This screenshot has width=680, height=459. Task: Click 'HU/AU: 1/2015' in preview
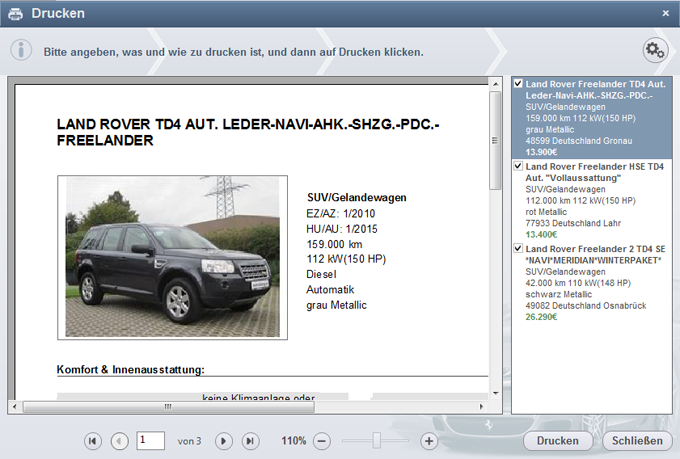tap(342, 229)
